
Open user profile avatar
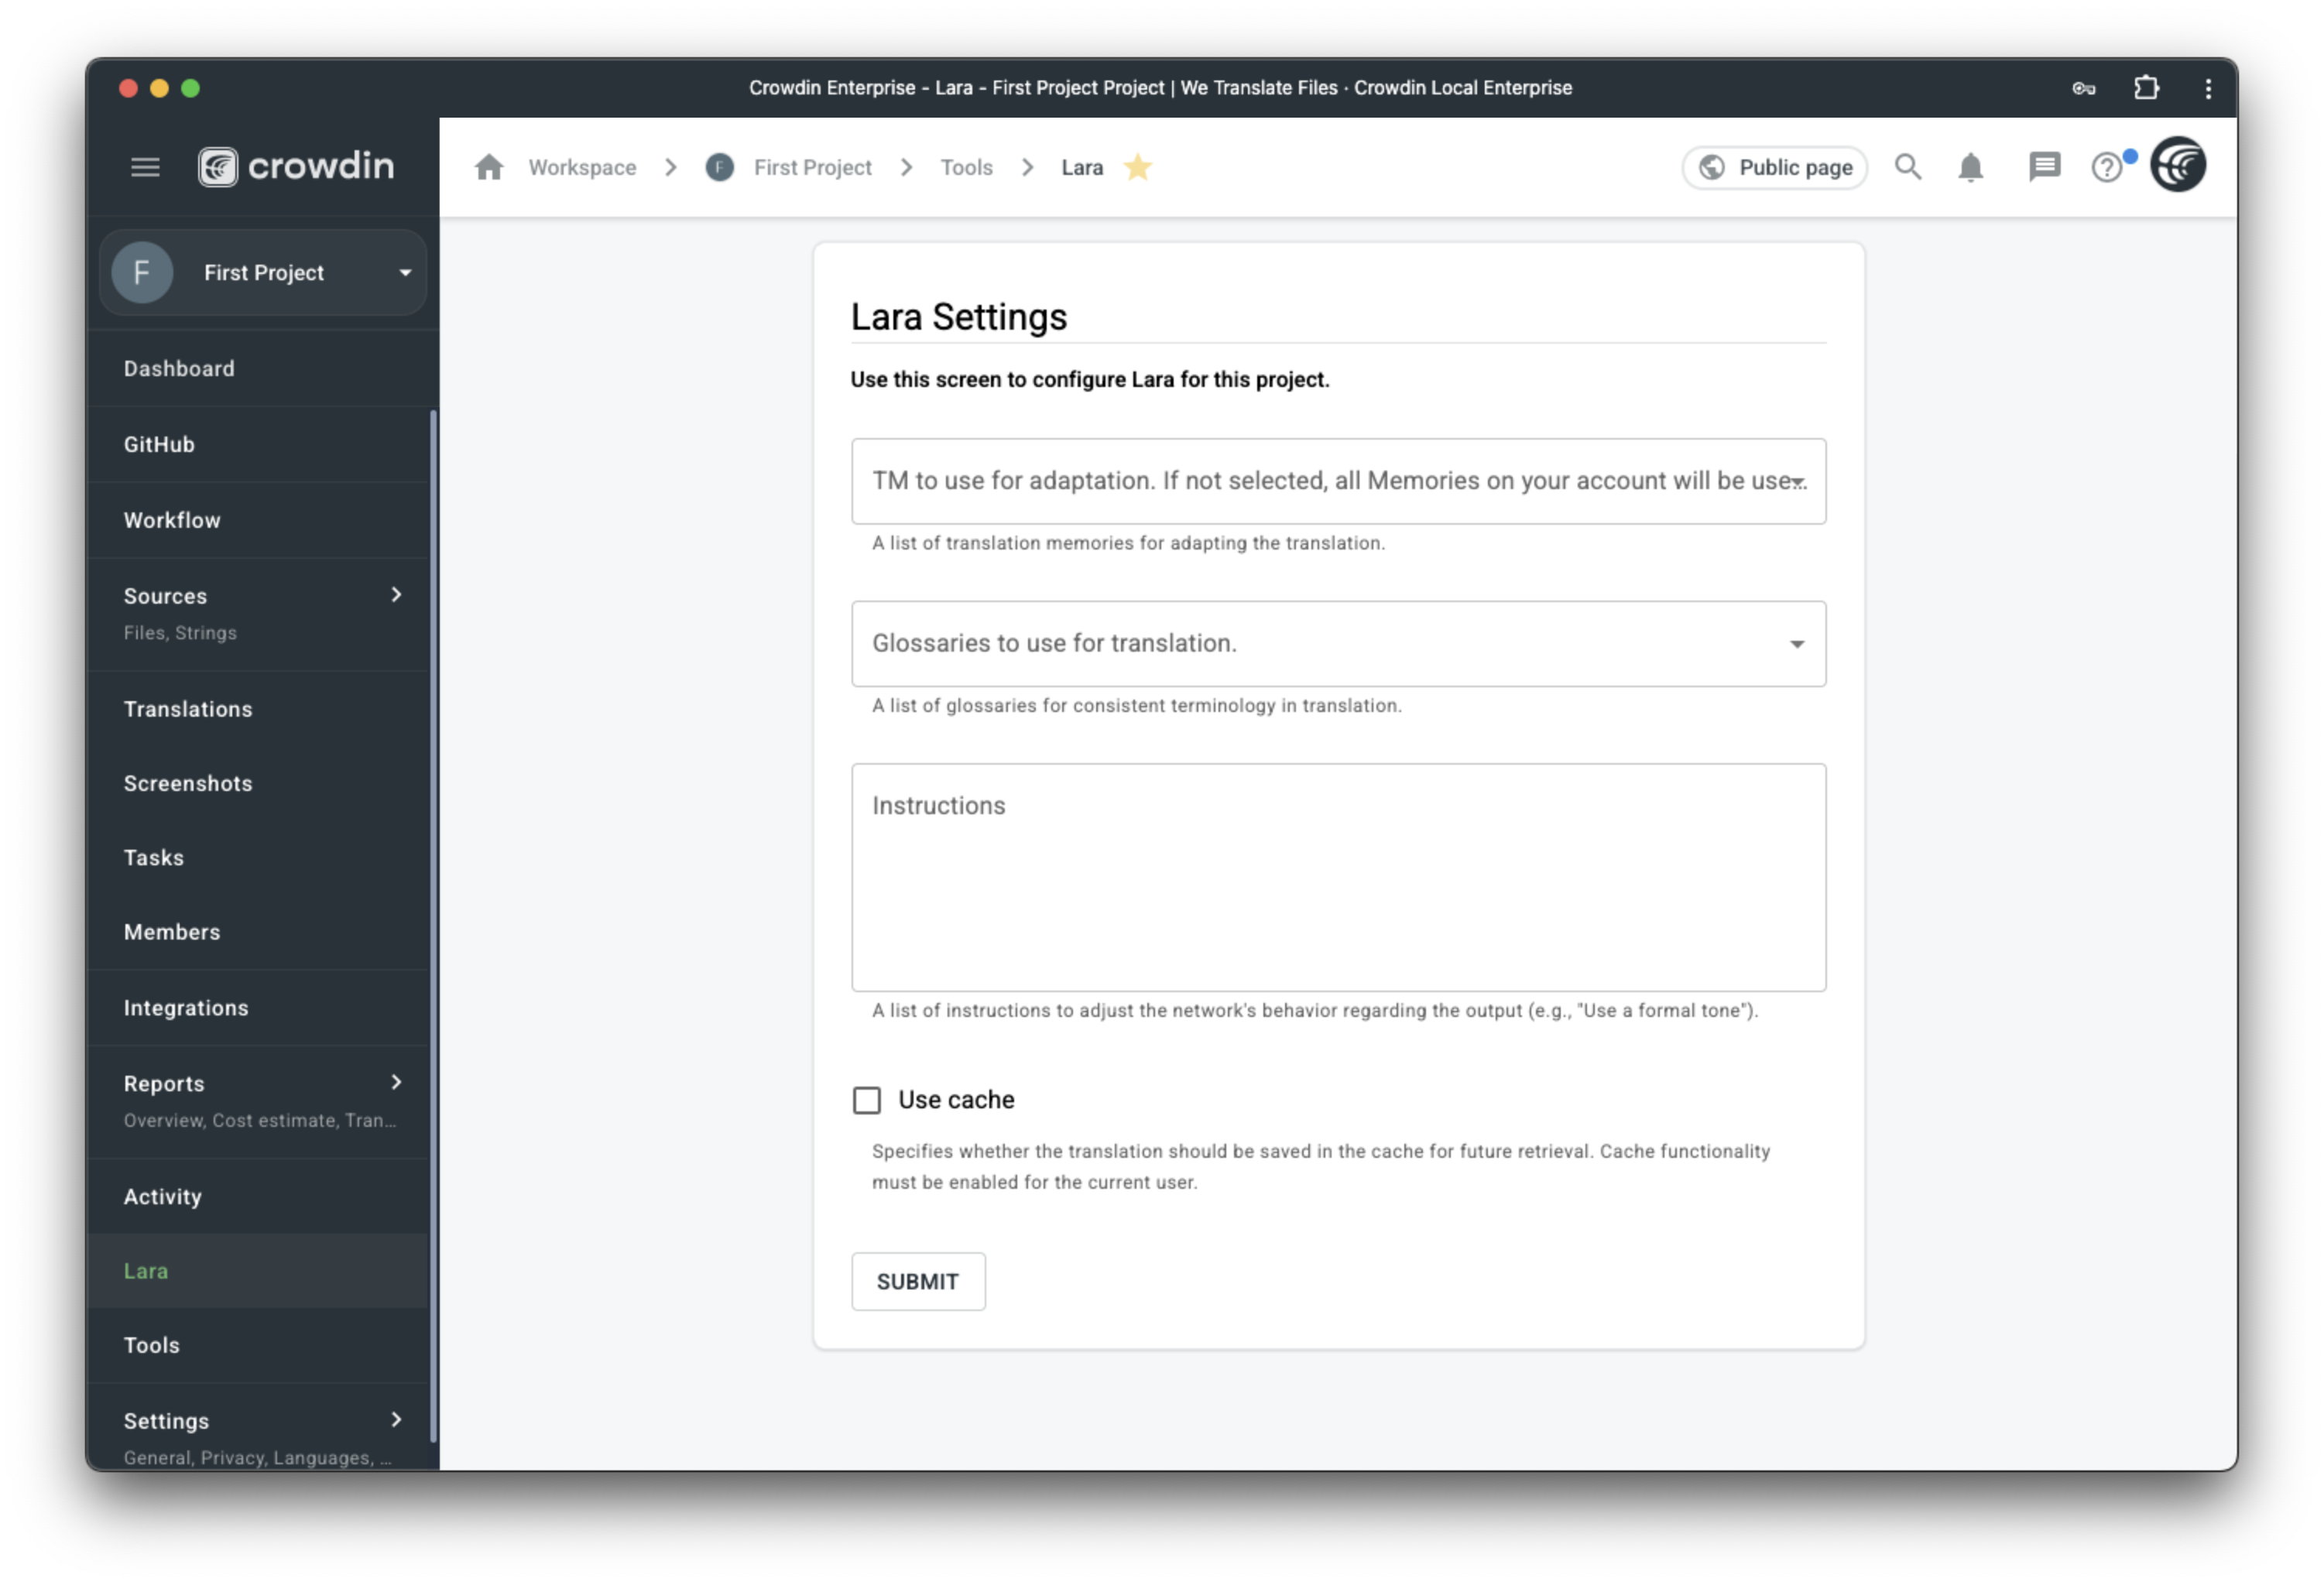[2178, 165]
